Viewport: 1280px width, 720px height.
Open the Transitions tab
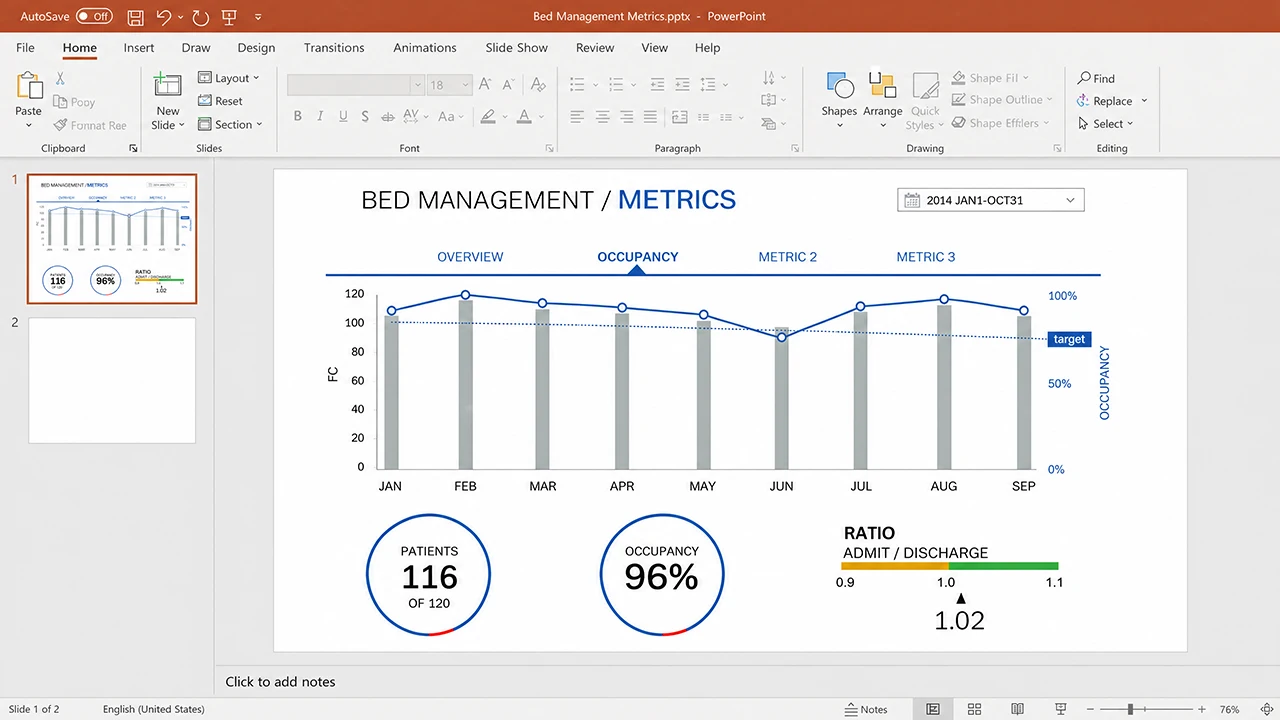pyautogui.click(x=334, y=47)
